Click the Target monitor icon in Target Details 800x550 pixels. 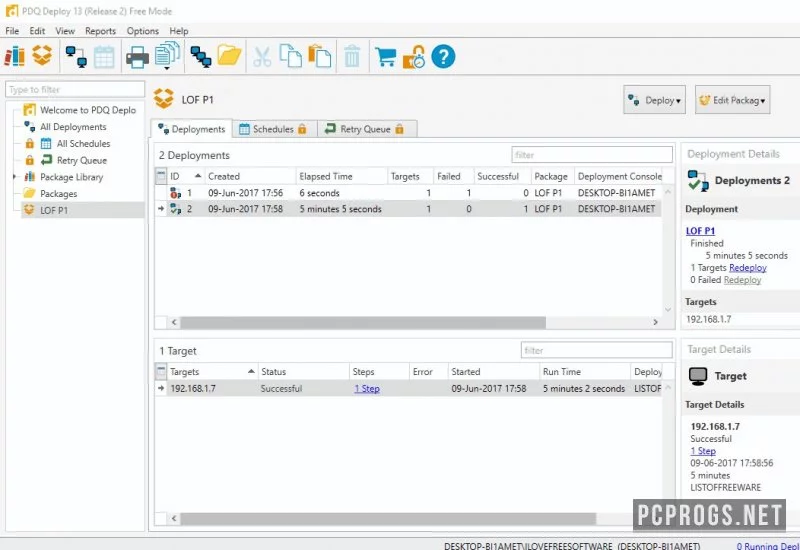tap(697, 377)
